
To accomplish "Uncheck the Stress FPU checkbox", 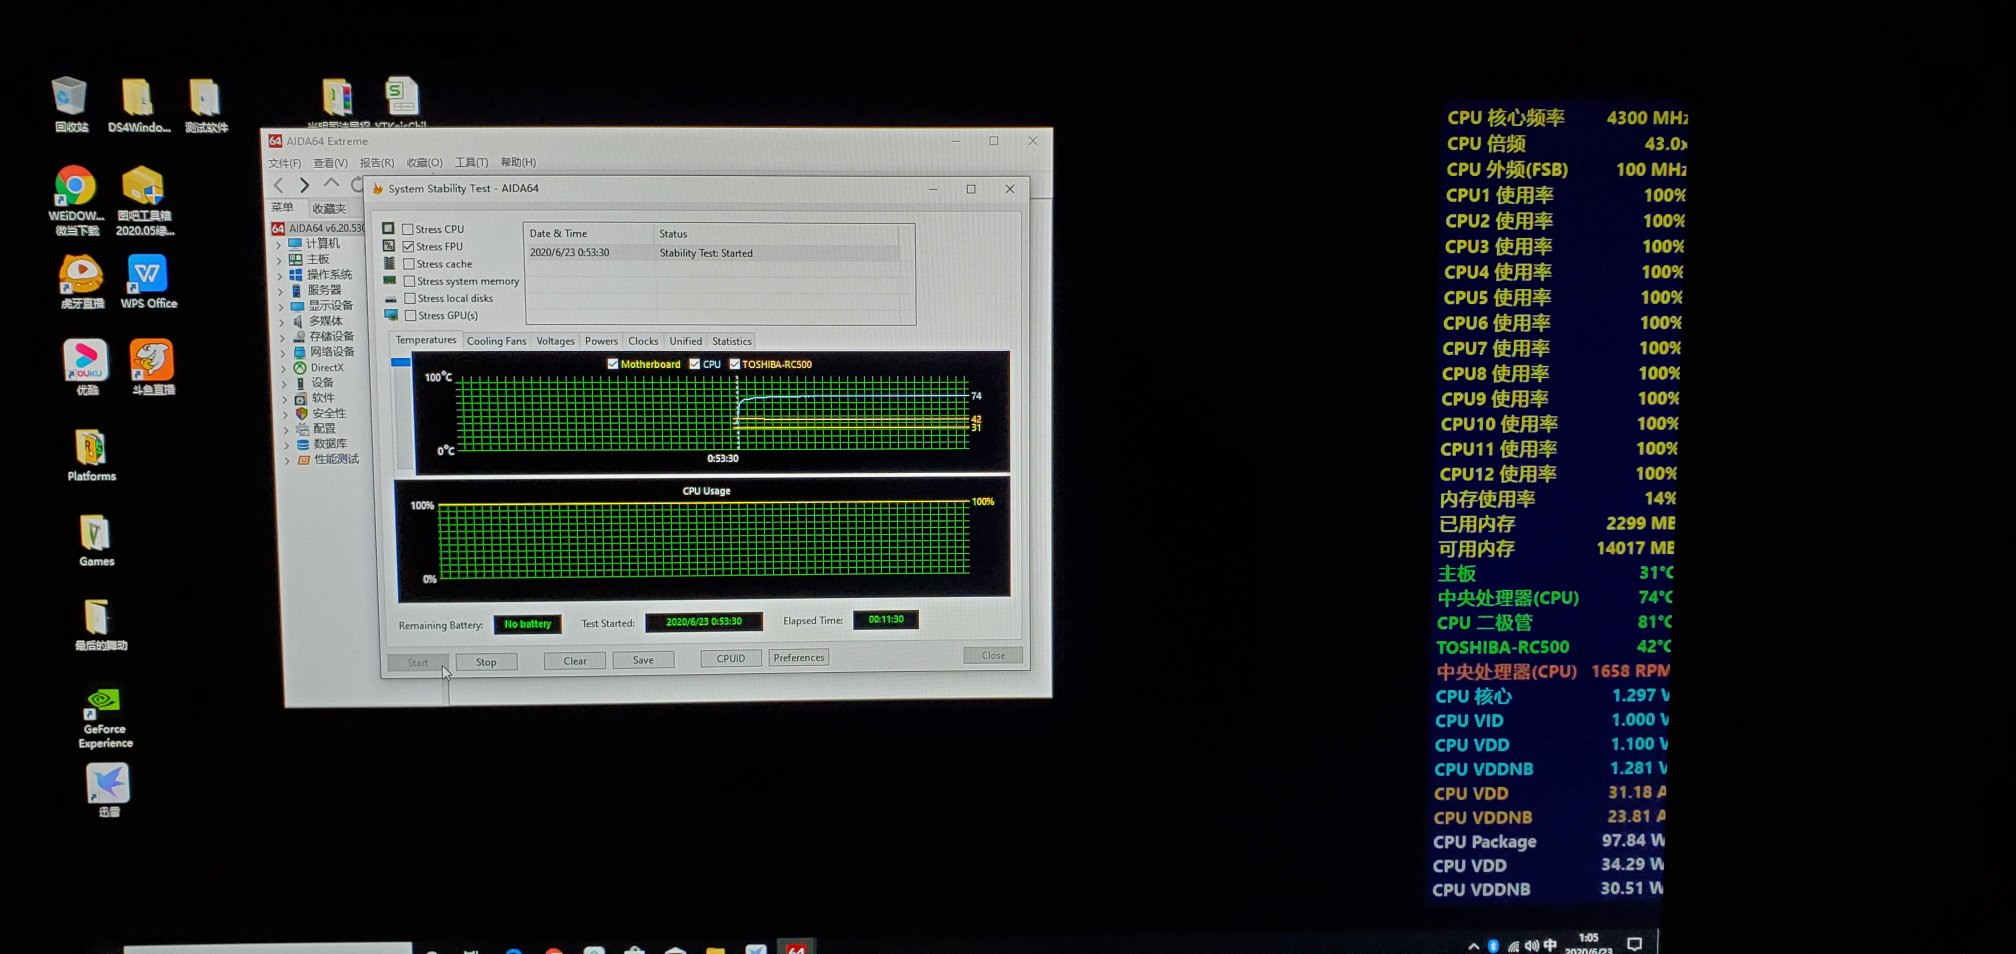I will [408, 246].
